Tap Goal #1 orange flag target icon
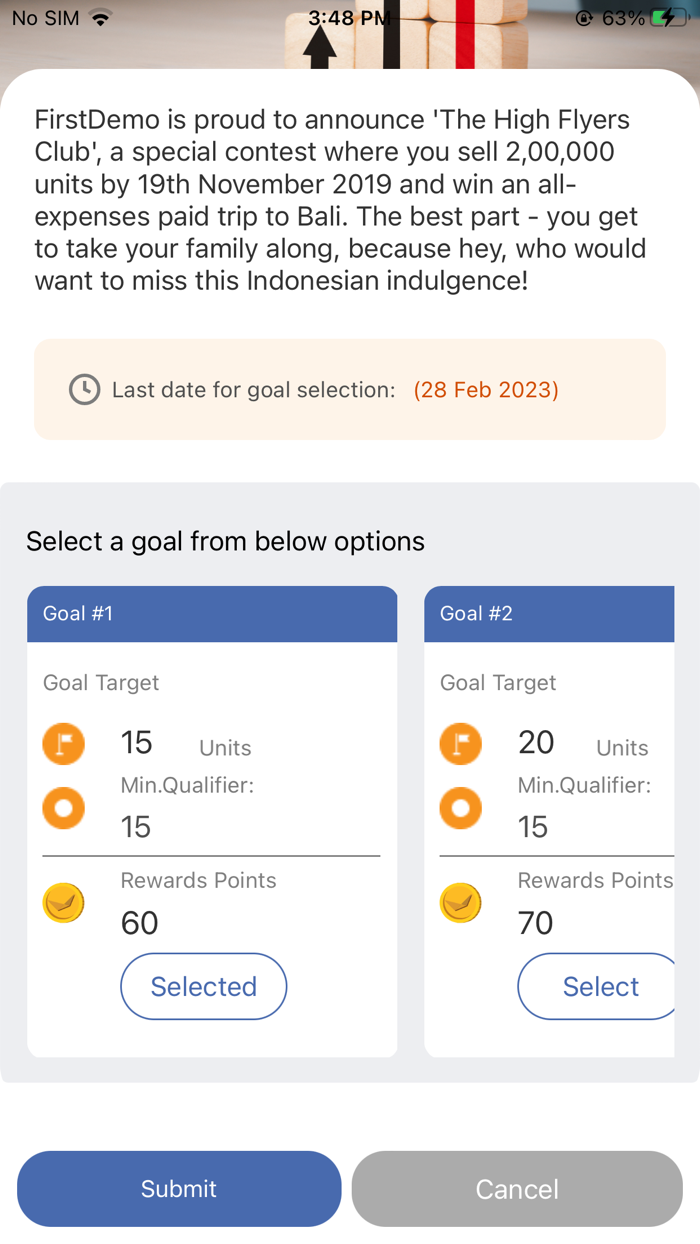 [x=64, y=744]
